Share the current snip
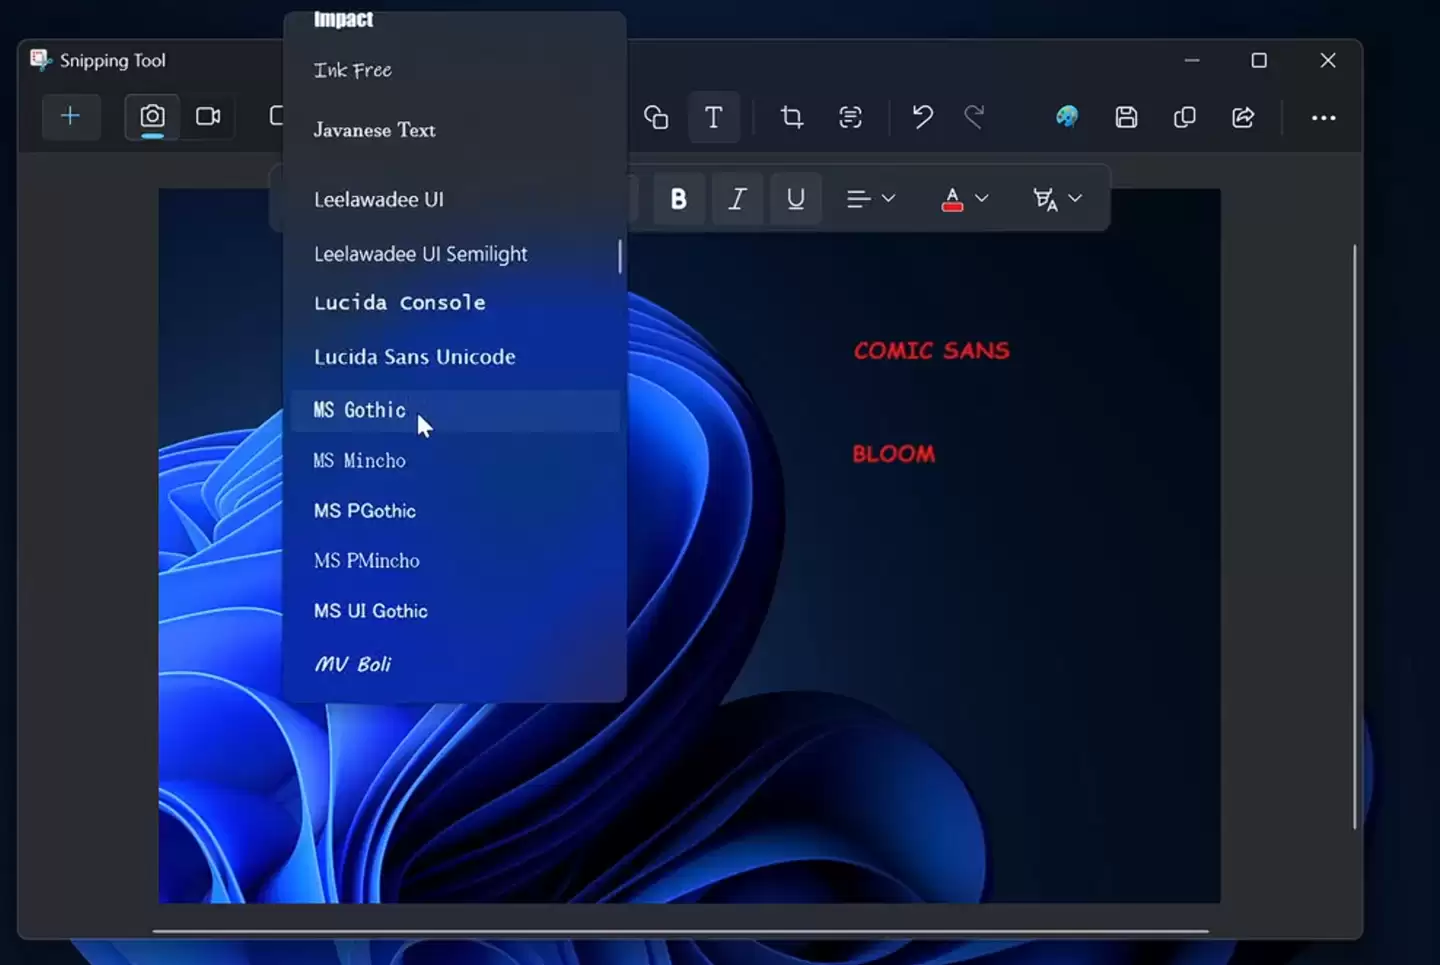Screen dimensions: 1440x965 [x=1243, y=117]
